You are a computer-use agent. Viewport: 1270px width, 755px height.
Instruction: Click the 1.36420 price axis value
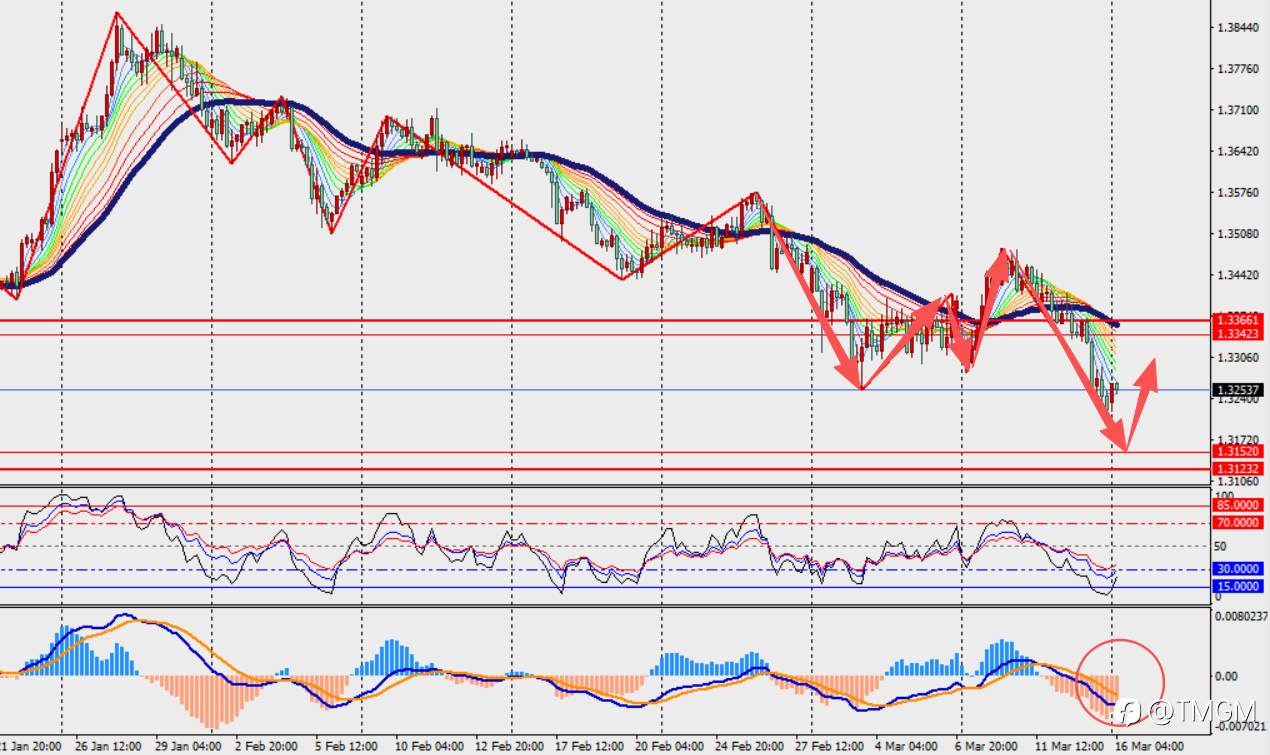[x=1238, y=152]
